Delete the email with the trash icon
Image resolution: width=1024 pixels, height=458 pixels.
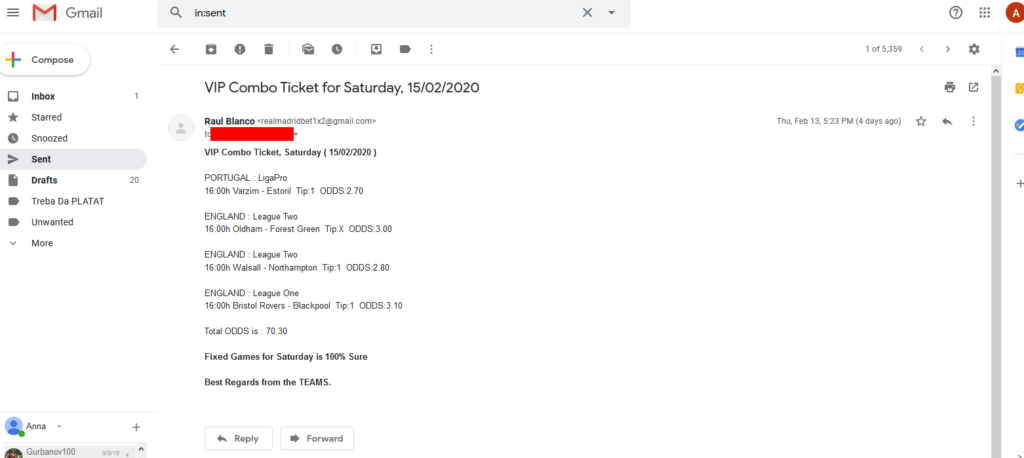pos(269,49)
